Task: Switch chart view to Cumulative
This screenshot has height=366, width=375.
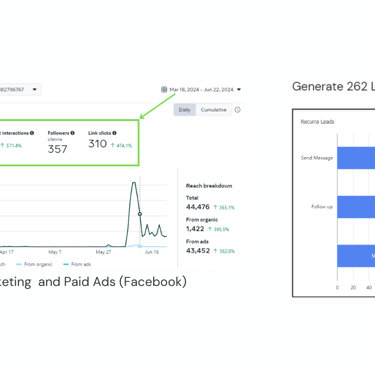Action: [214, 110]
